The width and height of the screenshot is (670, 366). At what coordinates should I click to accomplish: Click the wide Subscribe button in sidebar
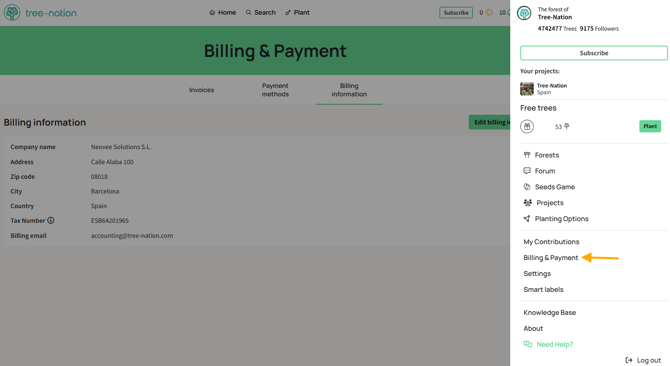point(594,53)
